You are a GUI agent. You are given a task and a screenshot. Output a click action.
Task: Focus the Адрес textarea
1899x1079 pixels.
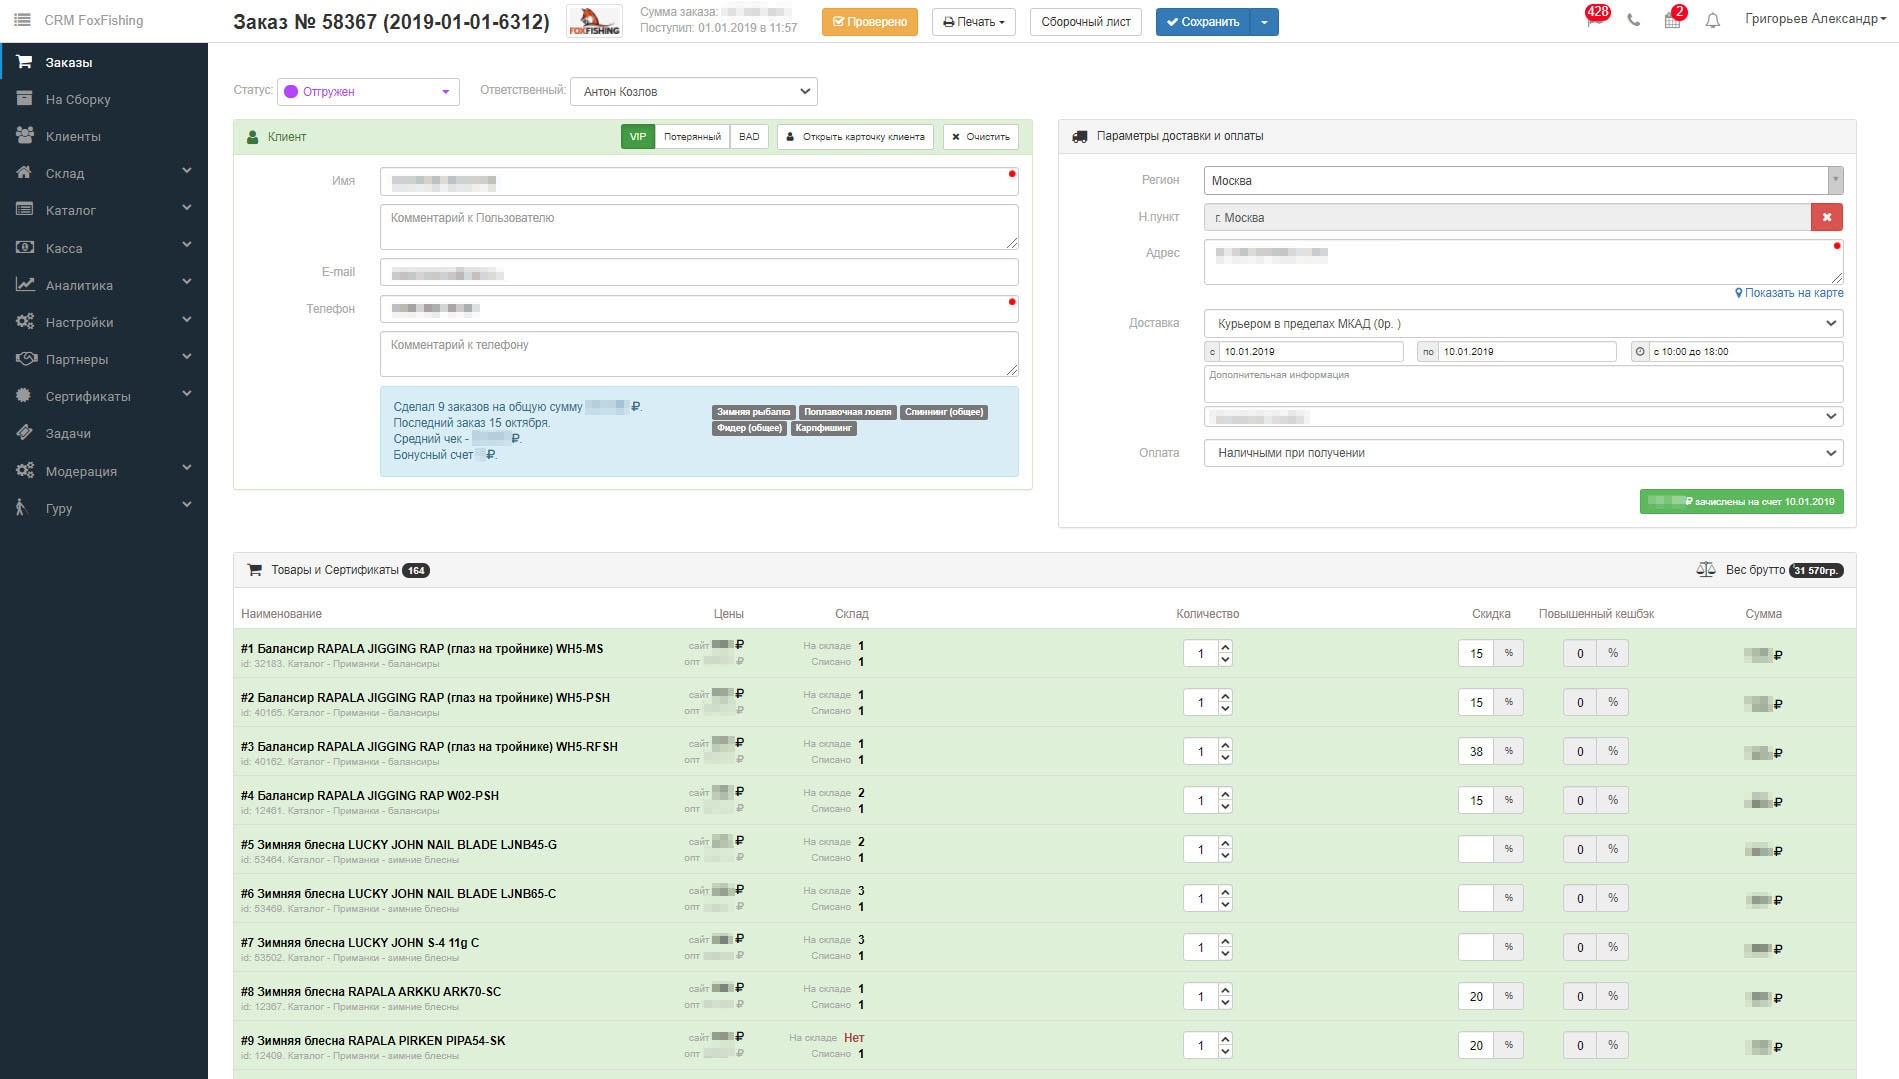[1523, 262]
